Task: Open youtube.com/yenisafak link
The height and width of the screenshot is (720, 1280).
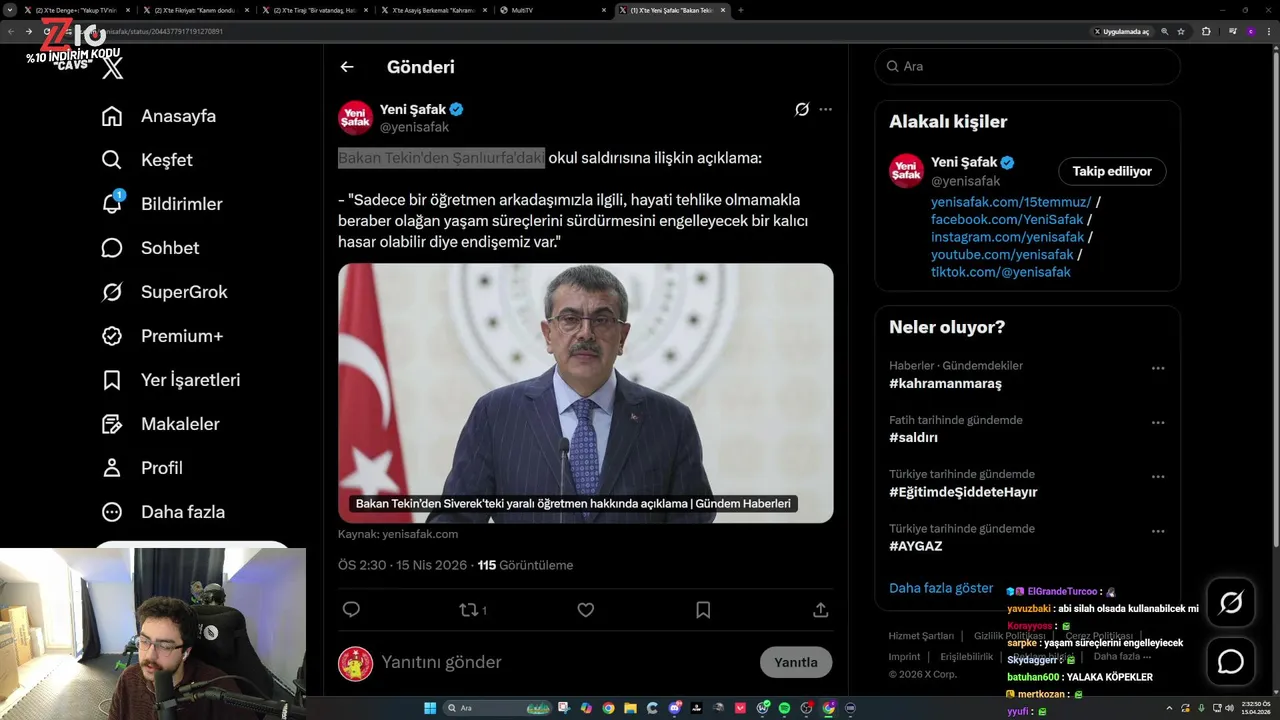Action: point(1002,255)
